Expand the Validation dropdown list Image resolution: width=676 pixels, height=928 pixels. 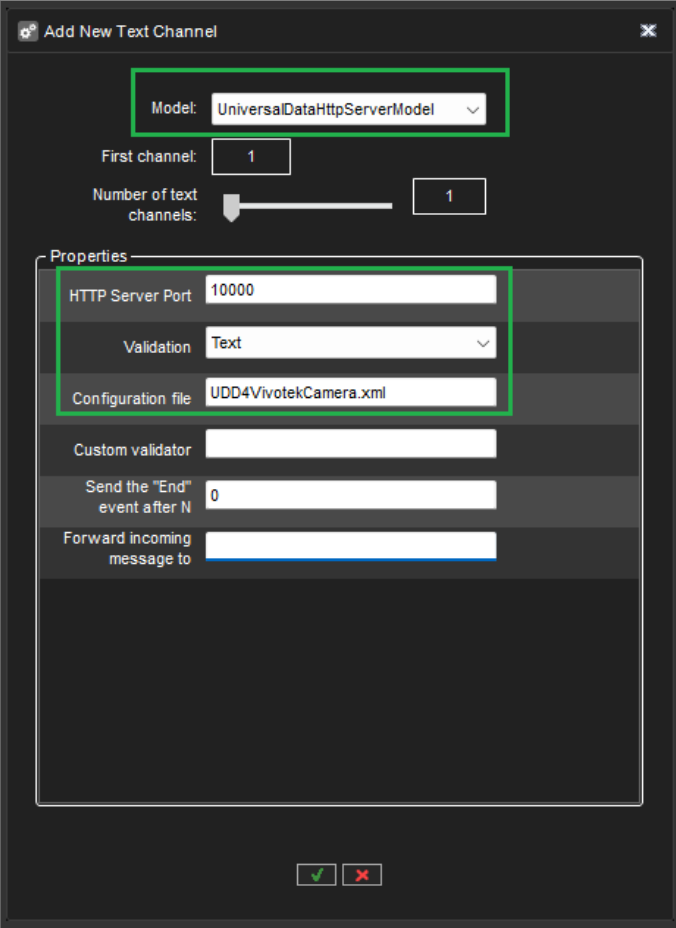click(350, 343)
